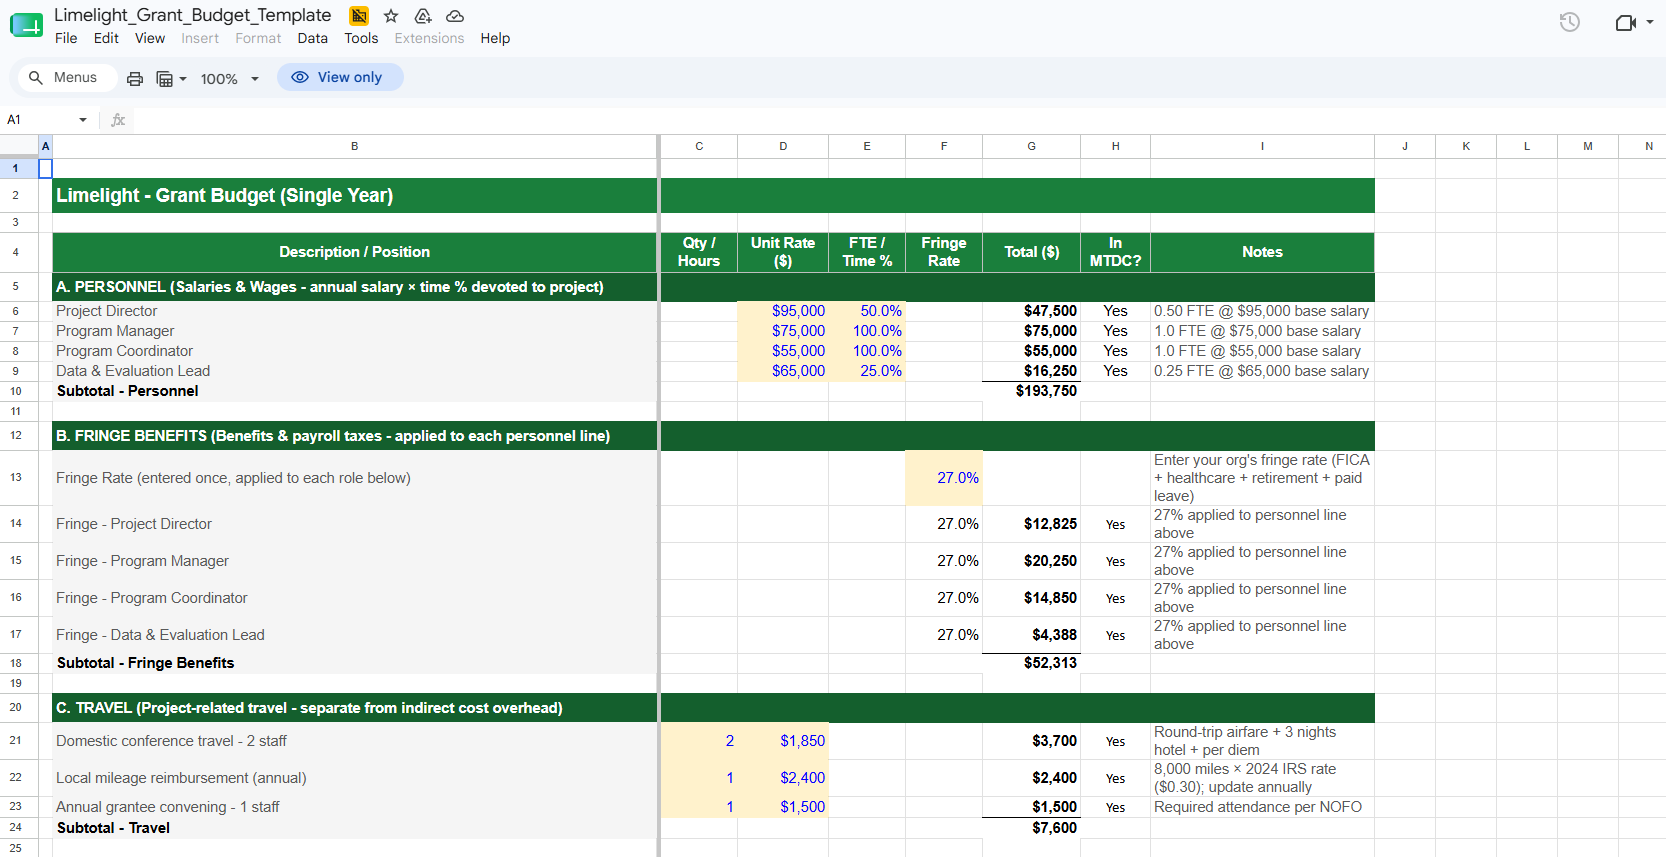Select 'Domestic conference travel - 2 staff' cell

coord(354,741)
